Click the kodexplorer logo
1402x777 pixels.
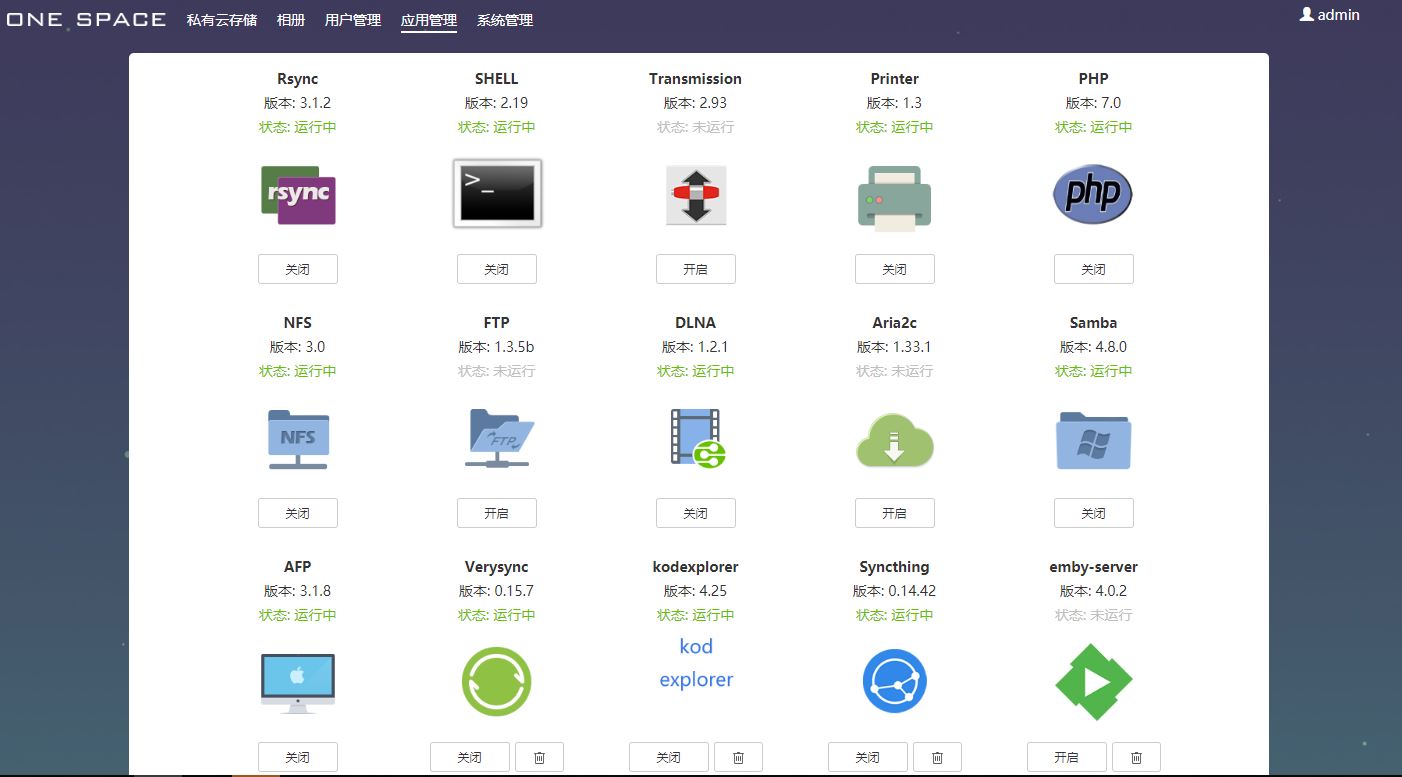click(696, 662)
